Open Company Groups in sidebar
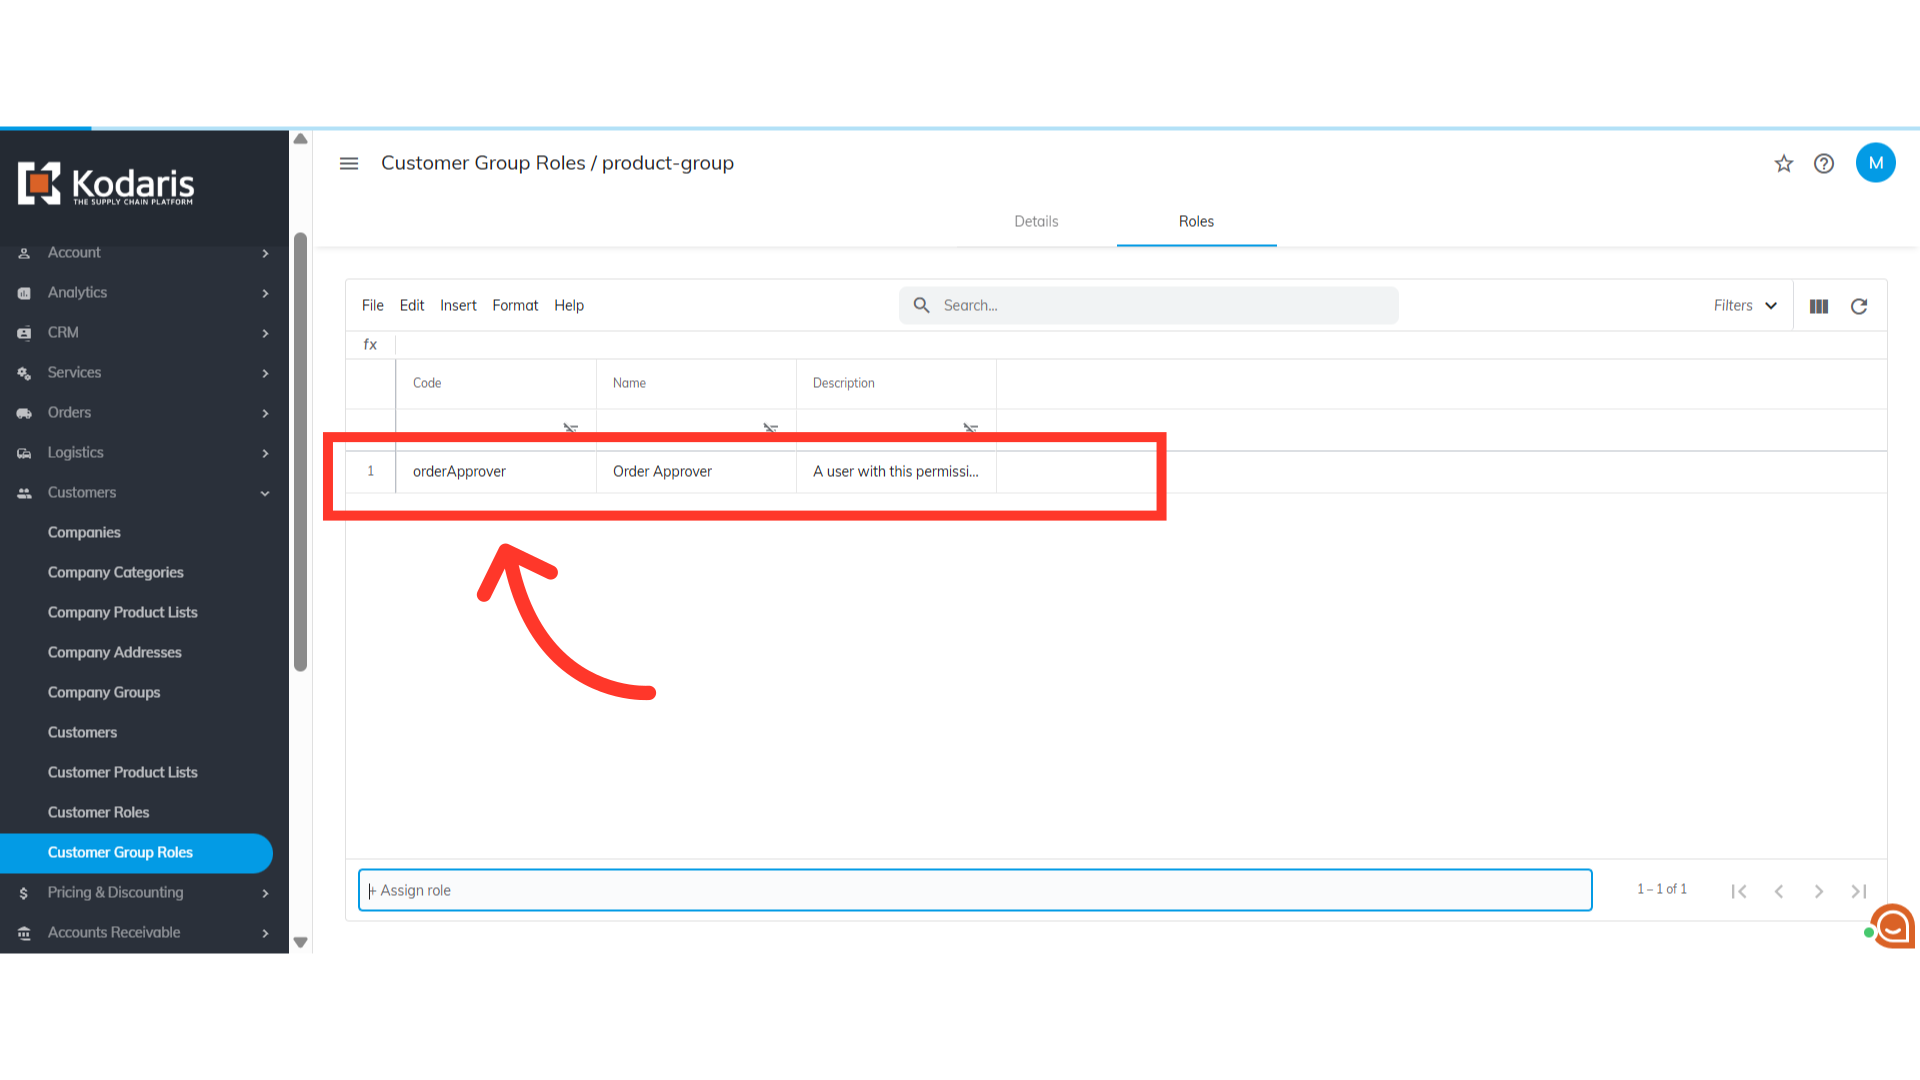 [x=104, y=692]
